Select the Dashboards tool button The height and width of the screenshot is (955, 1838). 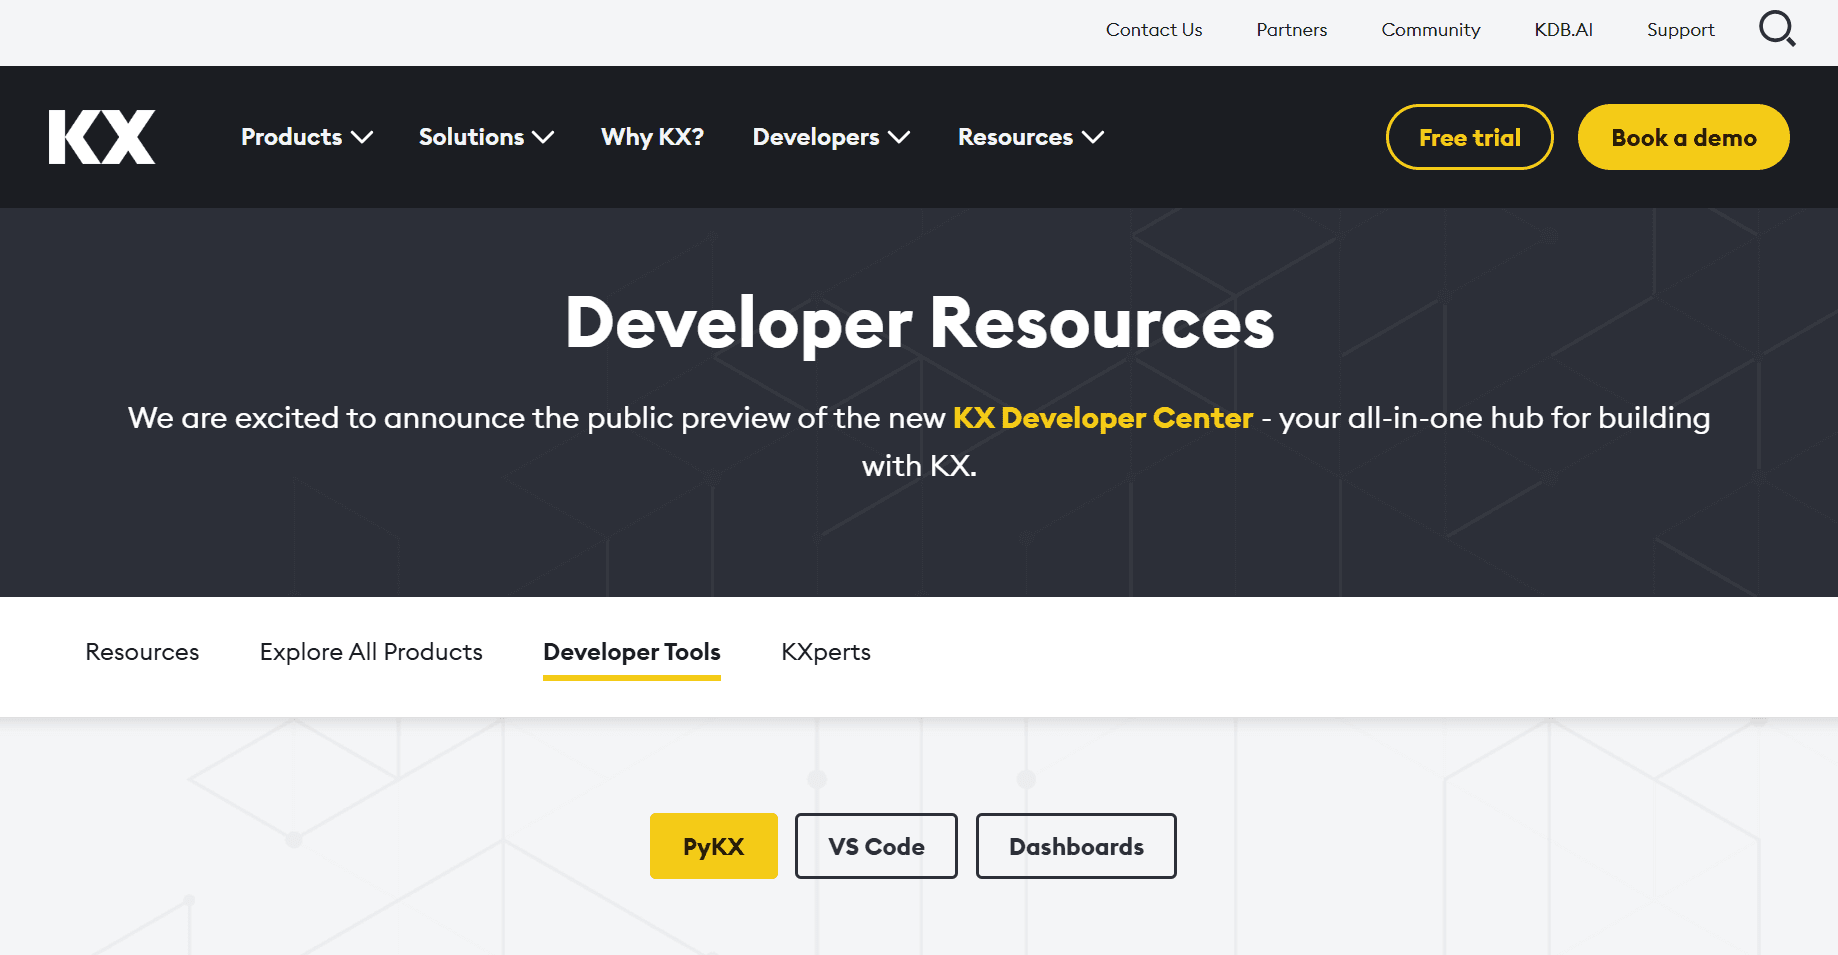point(1076,846)
